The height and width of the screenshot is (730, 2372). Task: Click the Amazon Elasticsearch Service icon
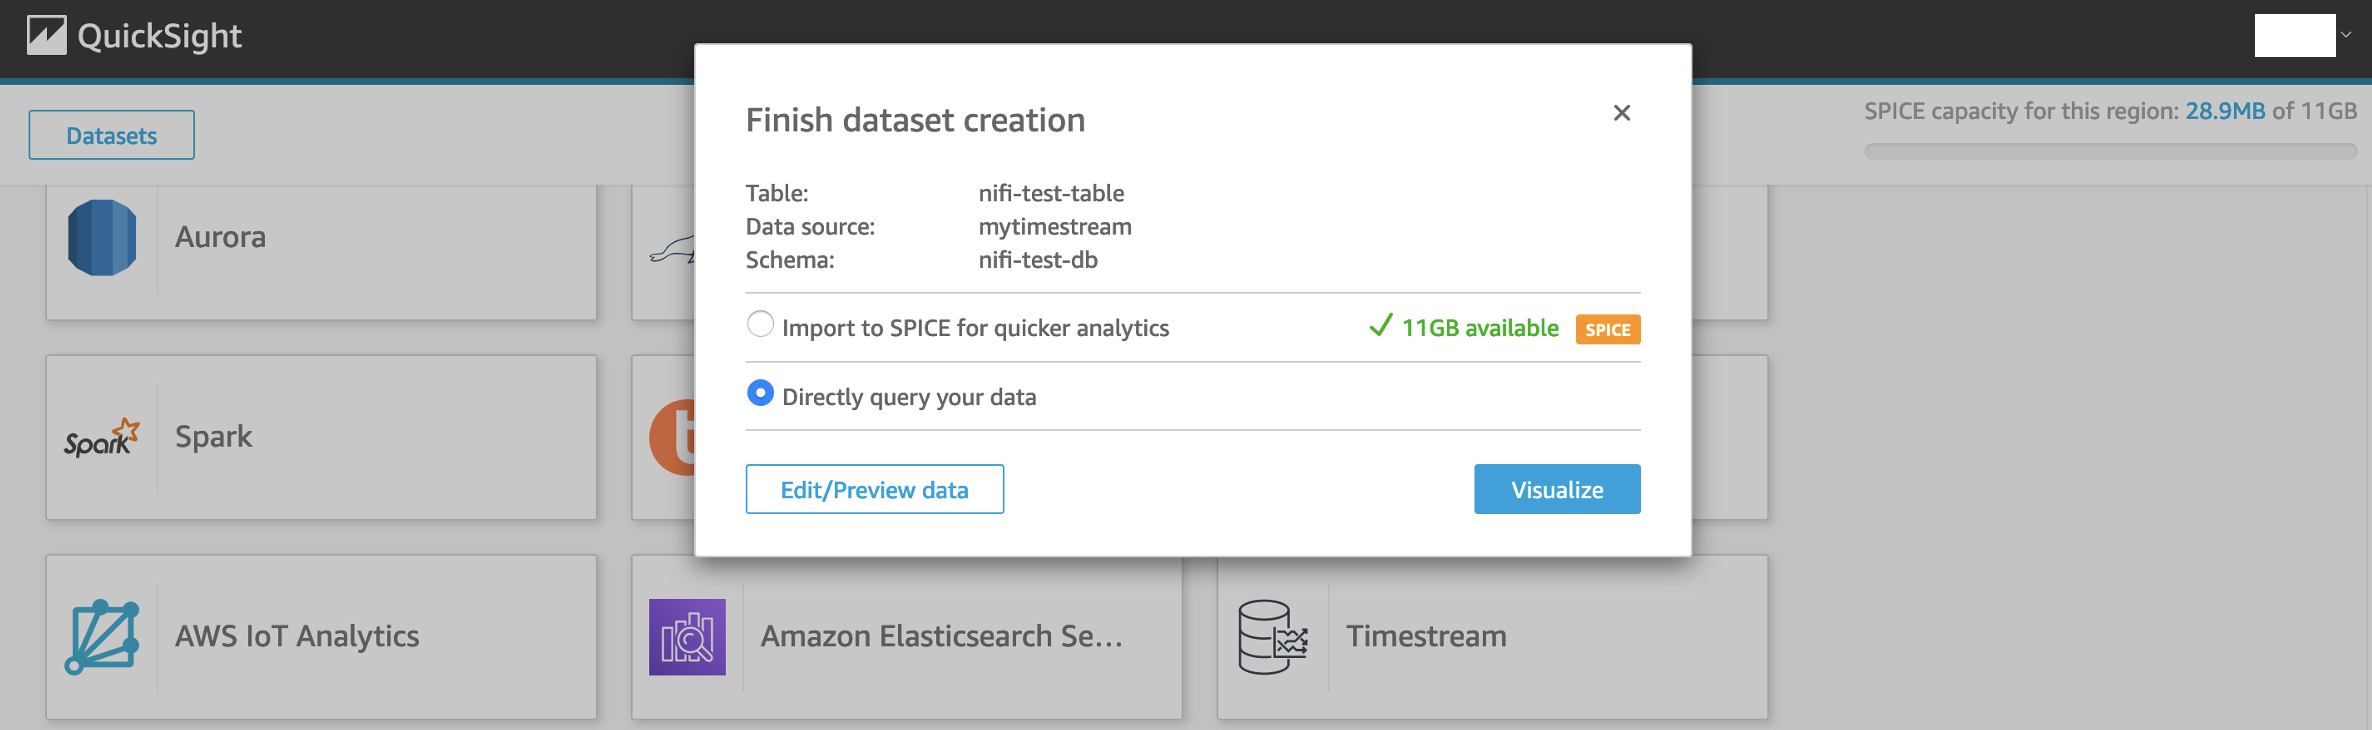point(687,637)
